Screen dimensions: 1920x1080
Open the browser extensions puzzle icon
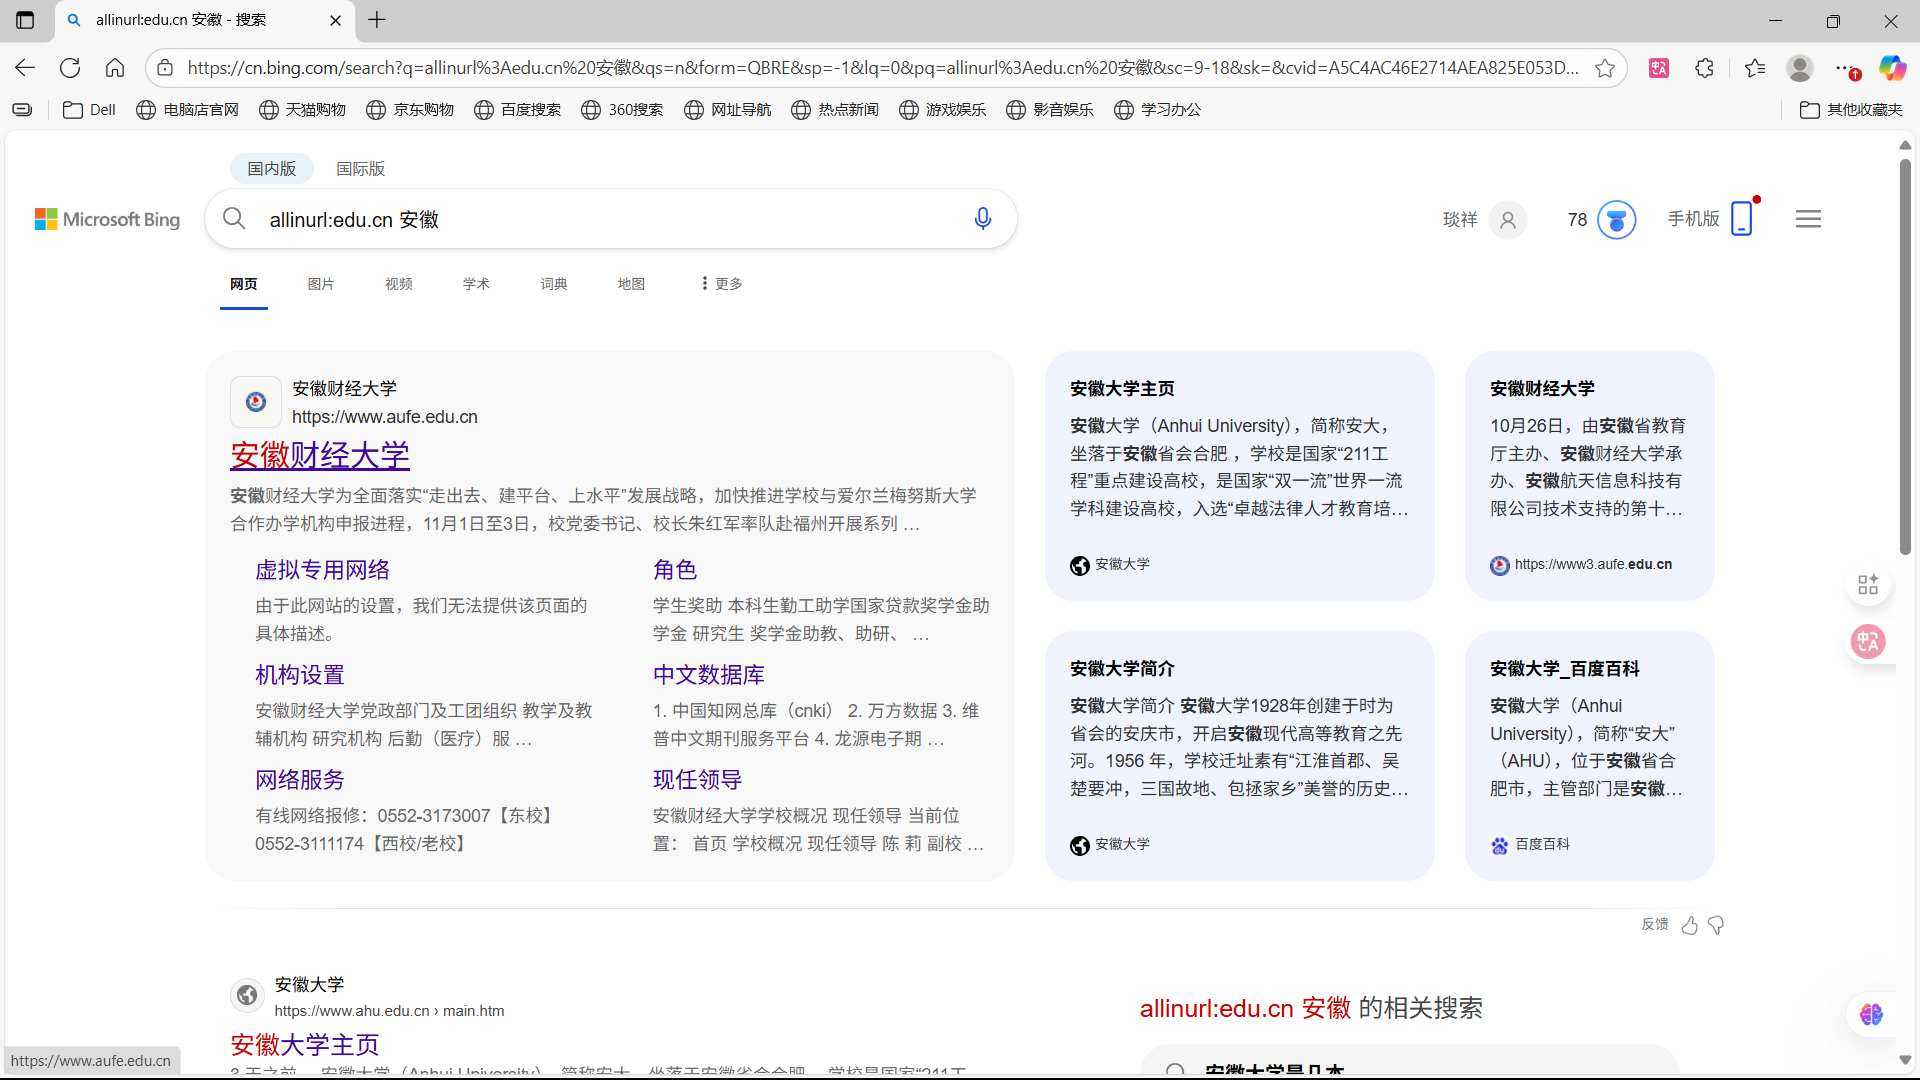1705,68
